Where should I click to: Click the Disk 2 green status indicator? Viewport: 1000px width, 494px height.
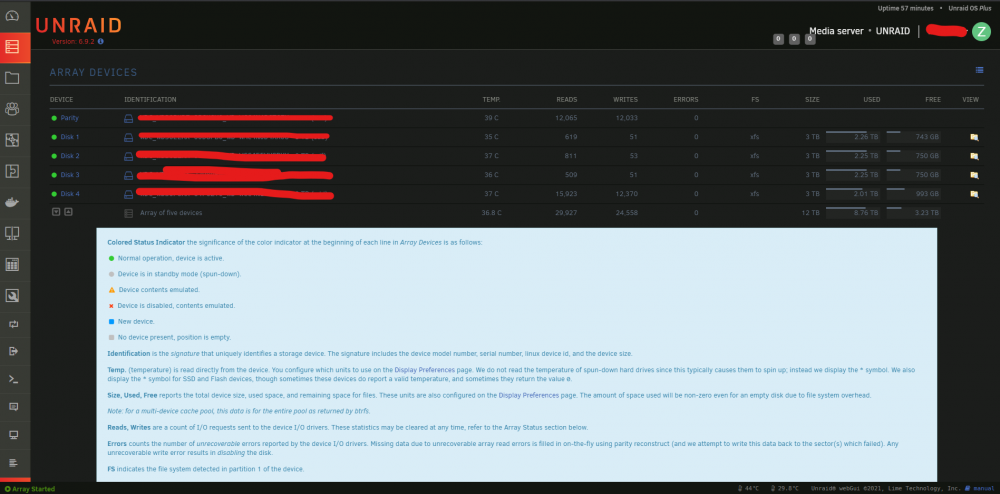pos(54,156)
